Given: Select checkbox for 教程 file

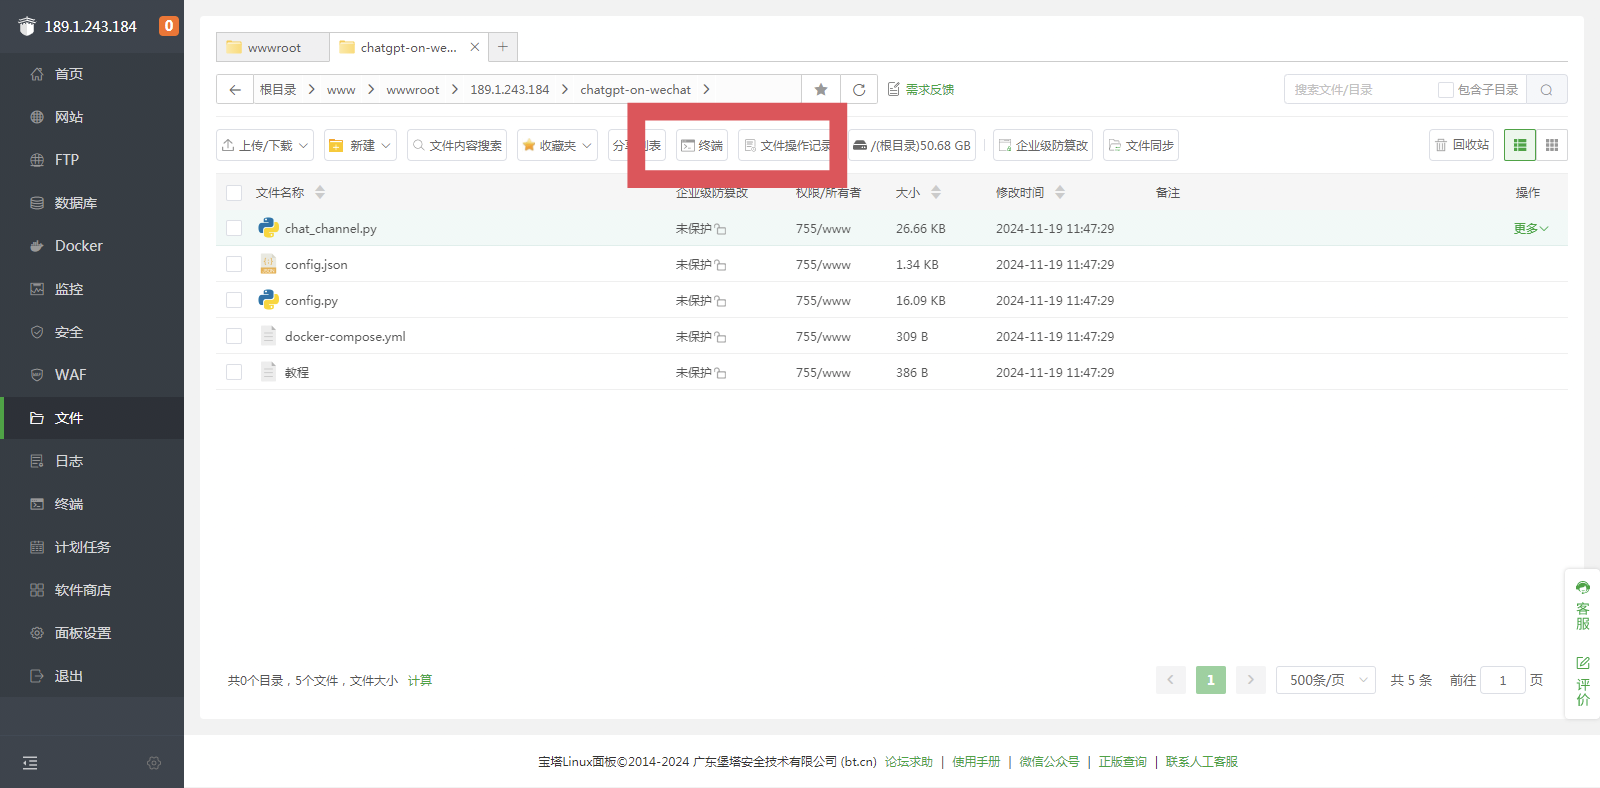Looking at the screenshot, I should (x=234, y=372).
